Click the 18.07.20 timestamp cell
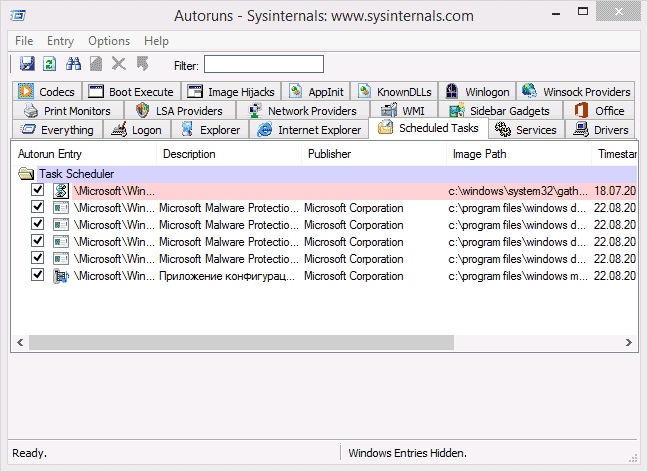The width and height of the screenshot is (648, 472). (x=615, y=191)
